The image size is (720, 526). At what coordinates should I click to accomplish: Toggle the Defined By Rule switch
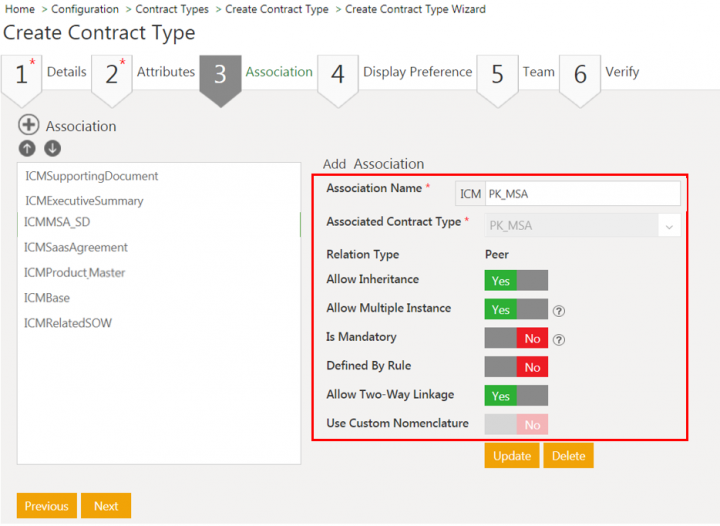516,367
